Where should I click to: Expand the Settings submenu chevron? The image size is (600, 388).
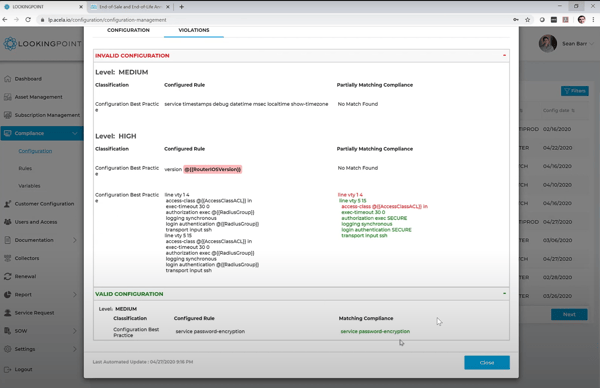pyautogui.click(x=75, y=349)
